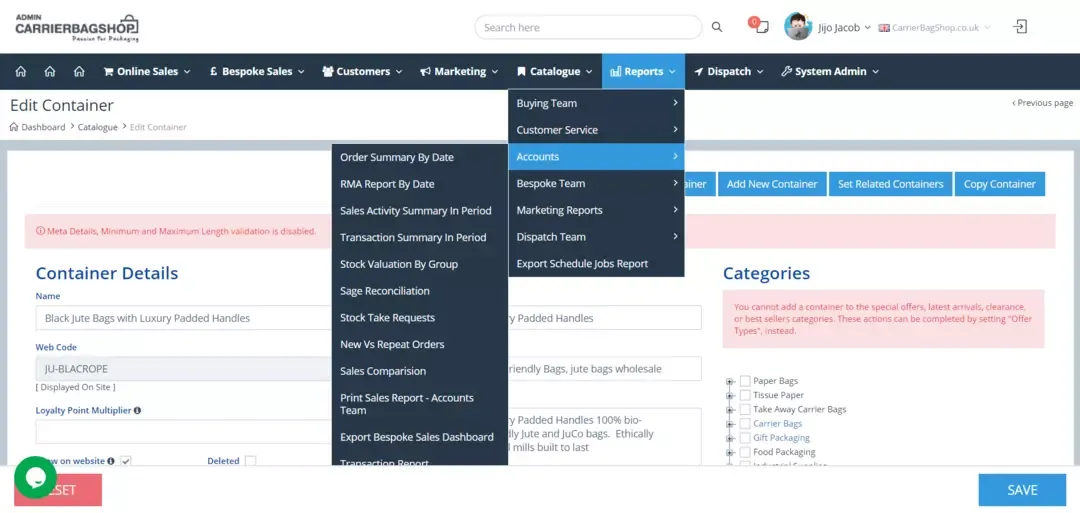Open the Catalogue dropdown menu
Image resolution: width=1080 pixels, height=513 pixels.
[x=554, y=71]
